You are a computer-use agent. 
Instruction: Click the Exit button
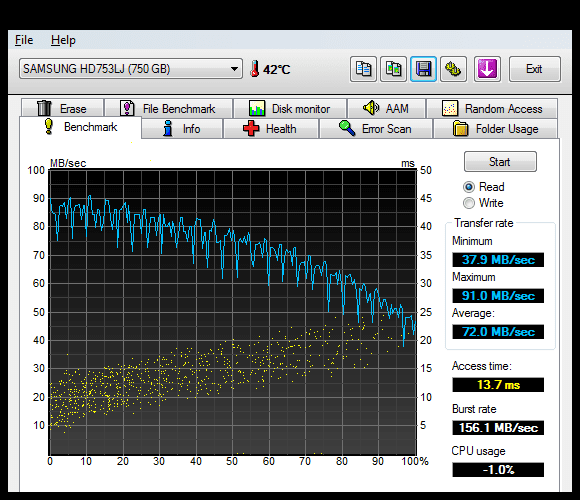pyautogui.click(x=535, y=69)
